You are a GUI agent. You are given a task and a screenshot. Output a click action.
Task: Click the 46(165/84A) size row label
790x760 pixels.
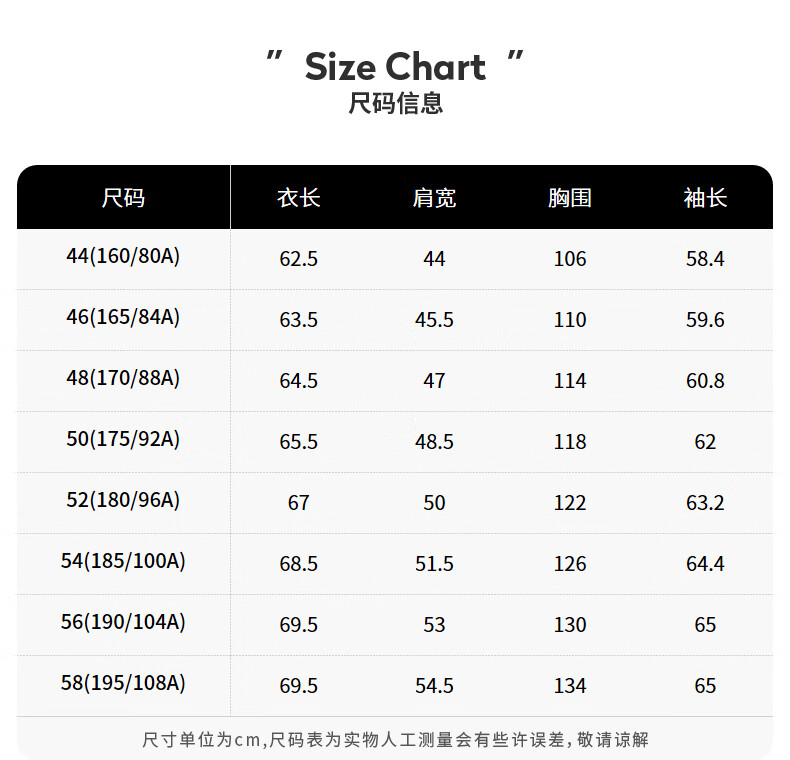(123, 317)
